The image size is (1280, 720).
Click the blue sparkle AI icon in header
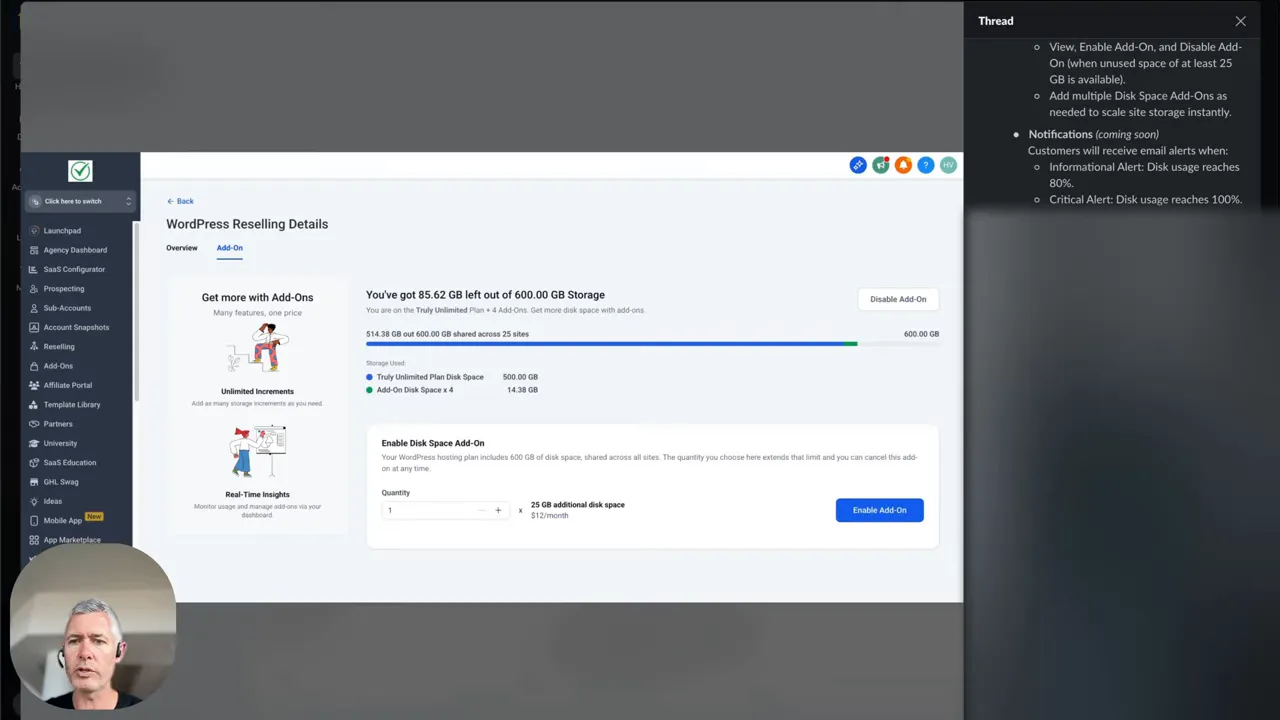pos(858,165)
